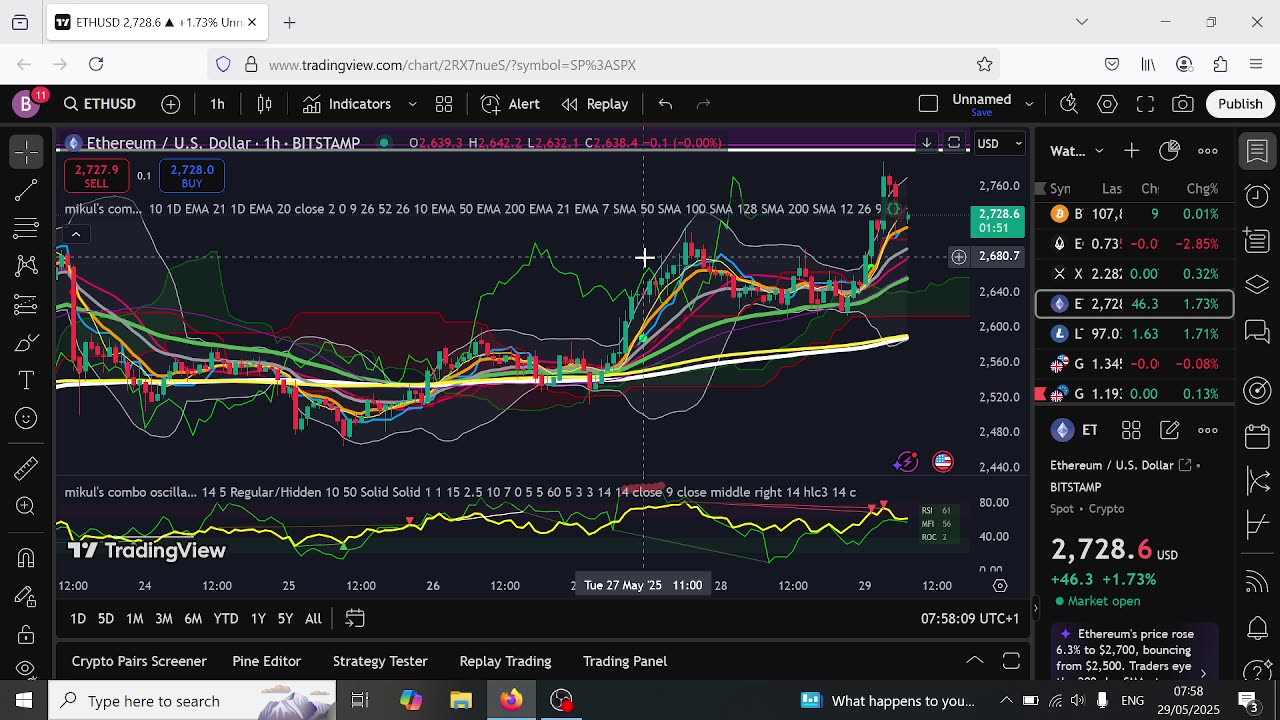Open watchlist three-dots settings menu
The width and height of the screenshot is (1280, 720).
tap(1207, 151)
